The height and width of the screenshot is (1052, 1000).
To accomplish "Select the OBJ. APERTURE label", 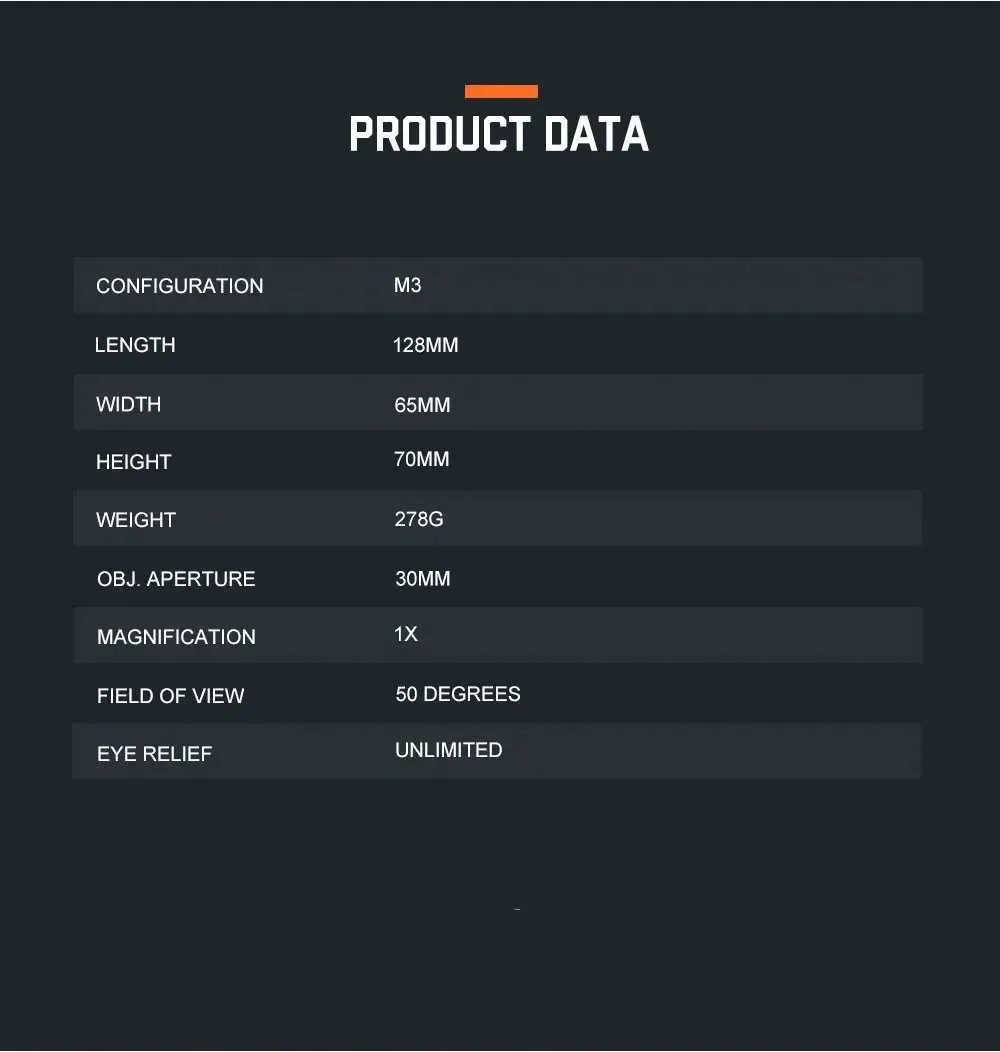I will click(x=176, y=579).
